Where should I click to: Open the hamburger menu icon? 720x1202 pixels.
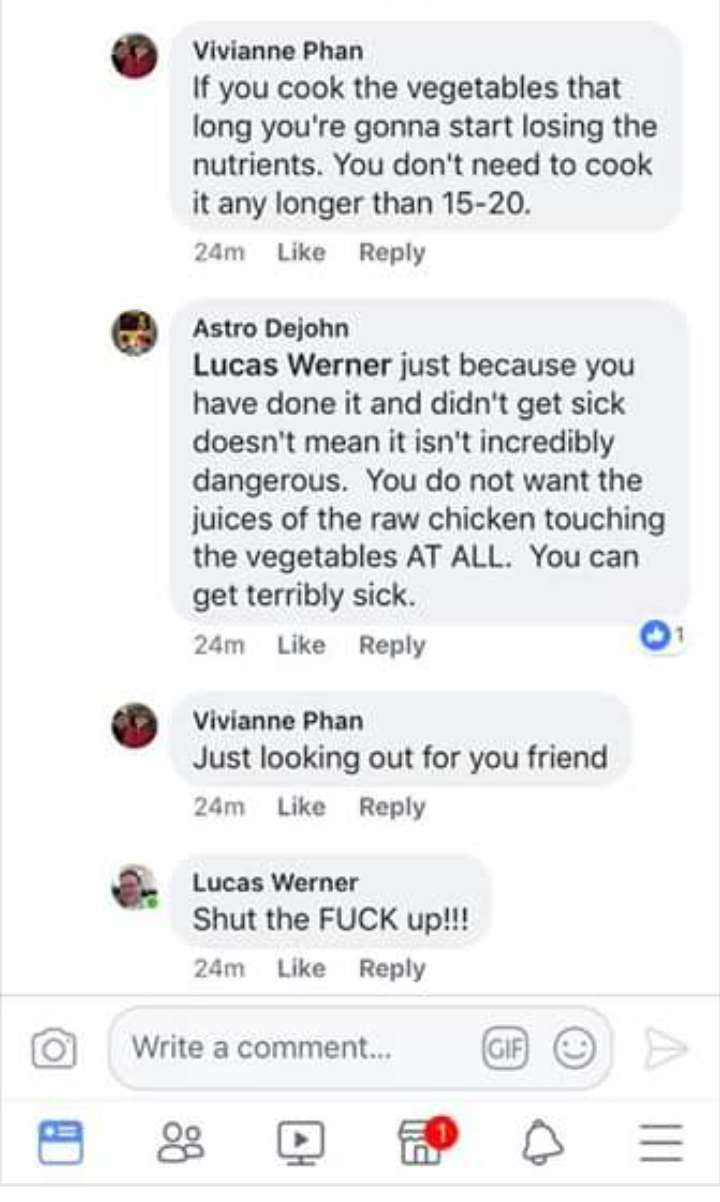click(x=661, y=1142)
